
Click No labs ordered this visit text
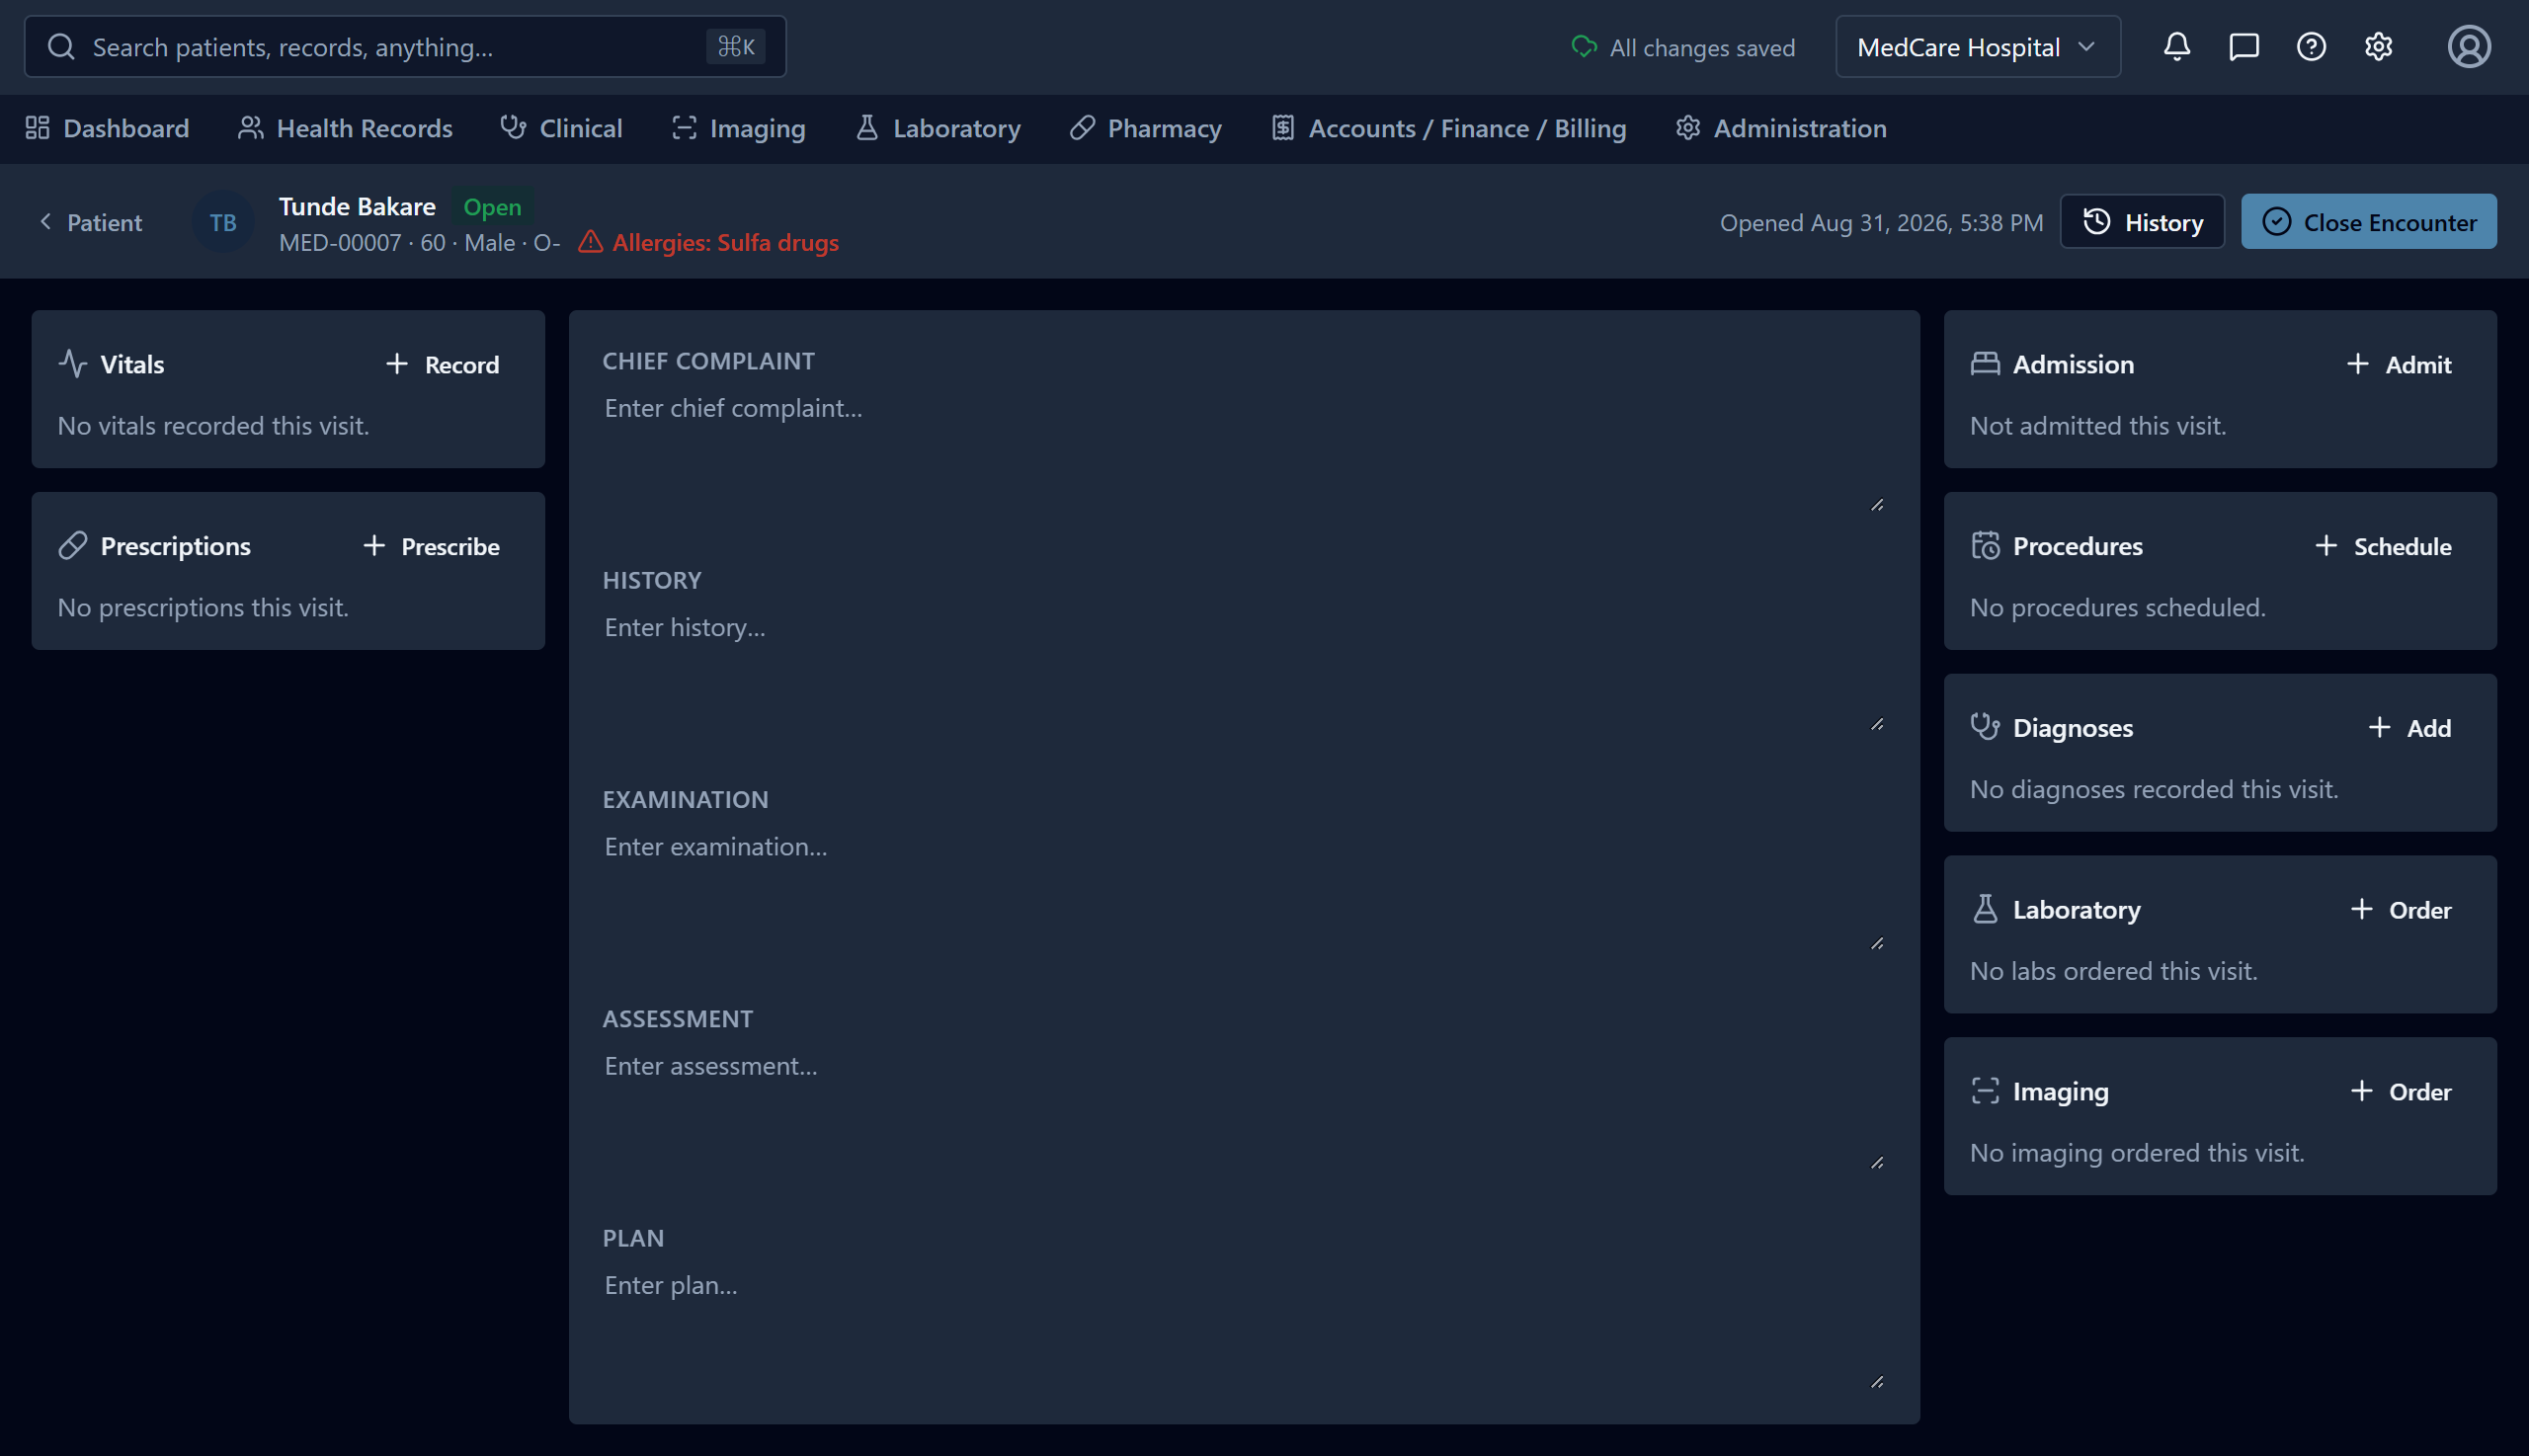tap(2113, 971)
